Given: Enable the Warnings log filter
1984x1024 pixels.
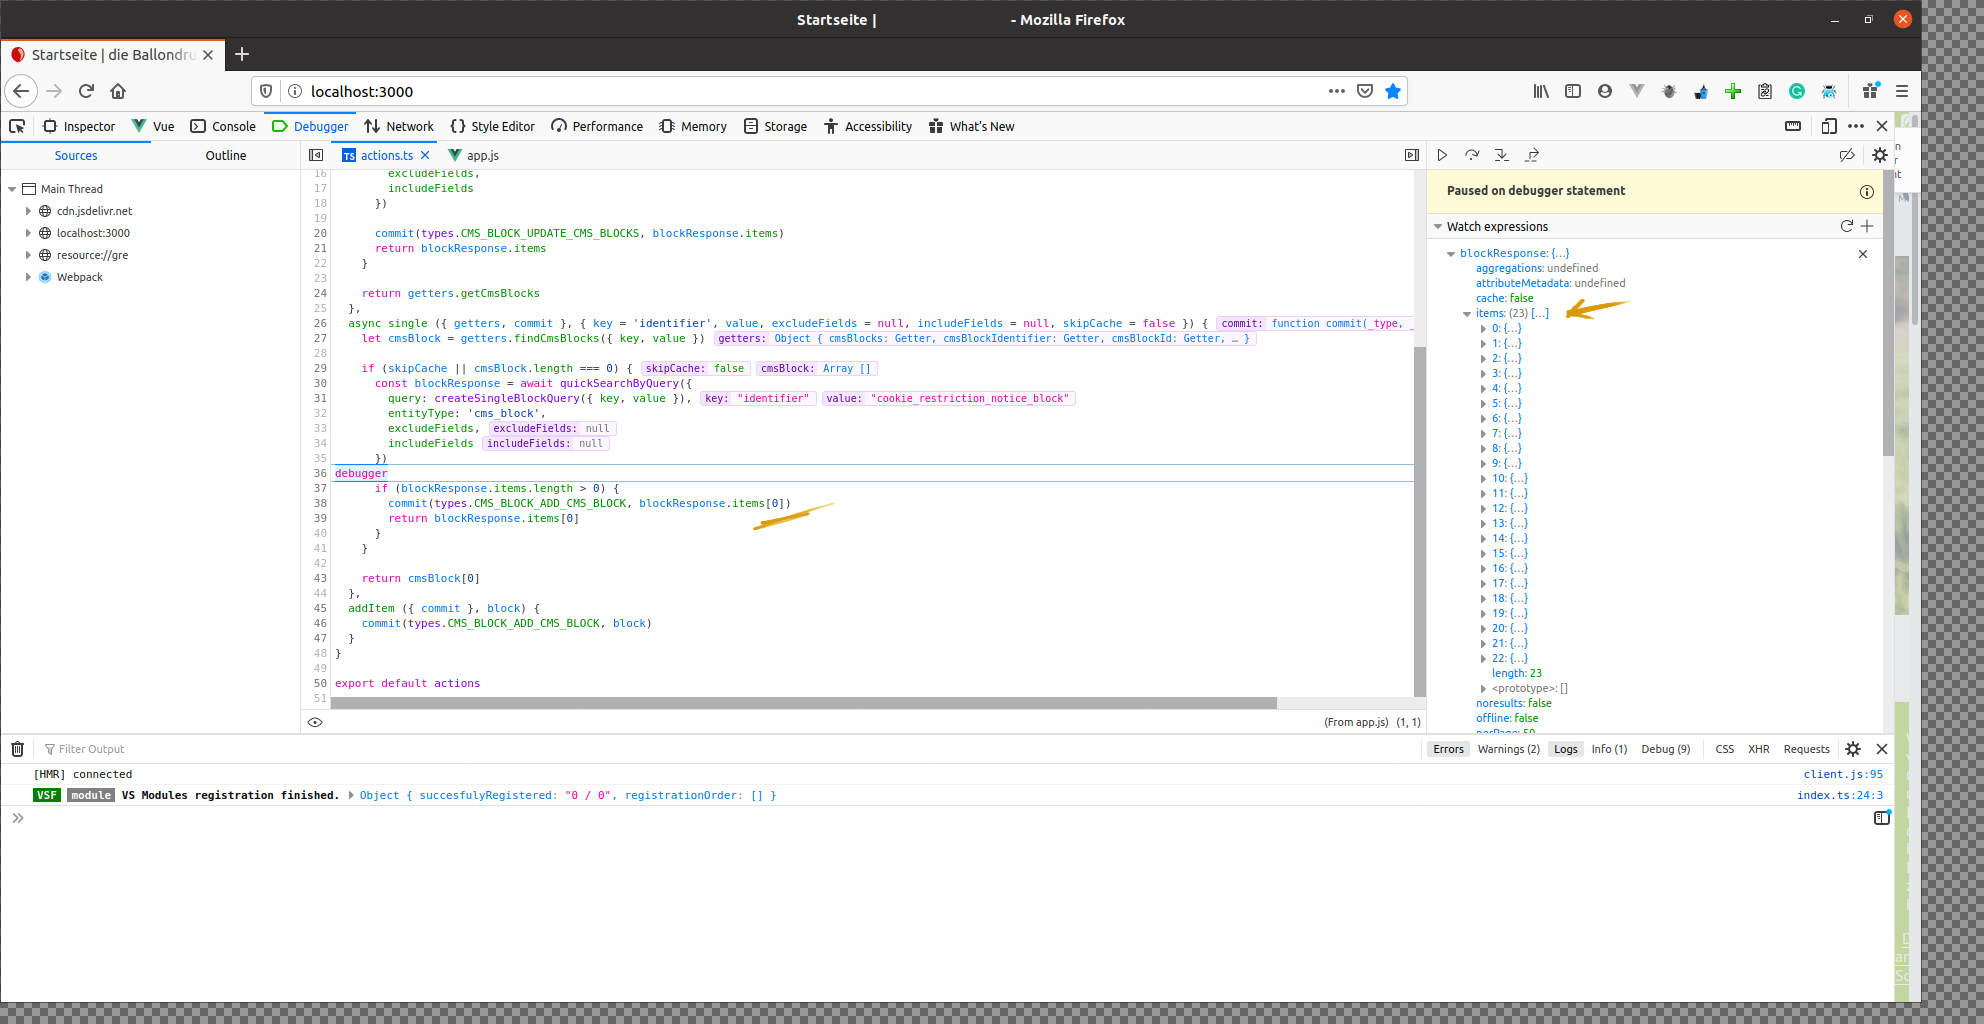Looking at the screenshot, I should tap(1508, 748).
